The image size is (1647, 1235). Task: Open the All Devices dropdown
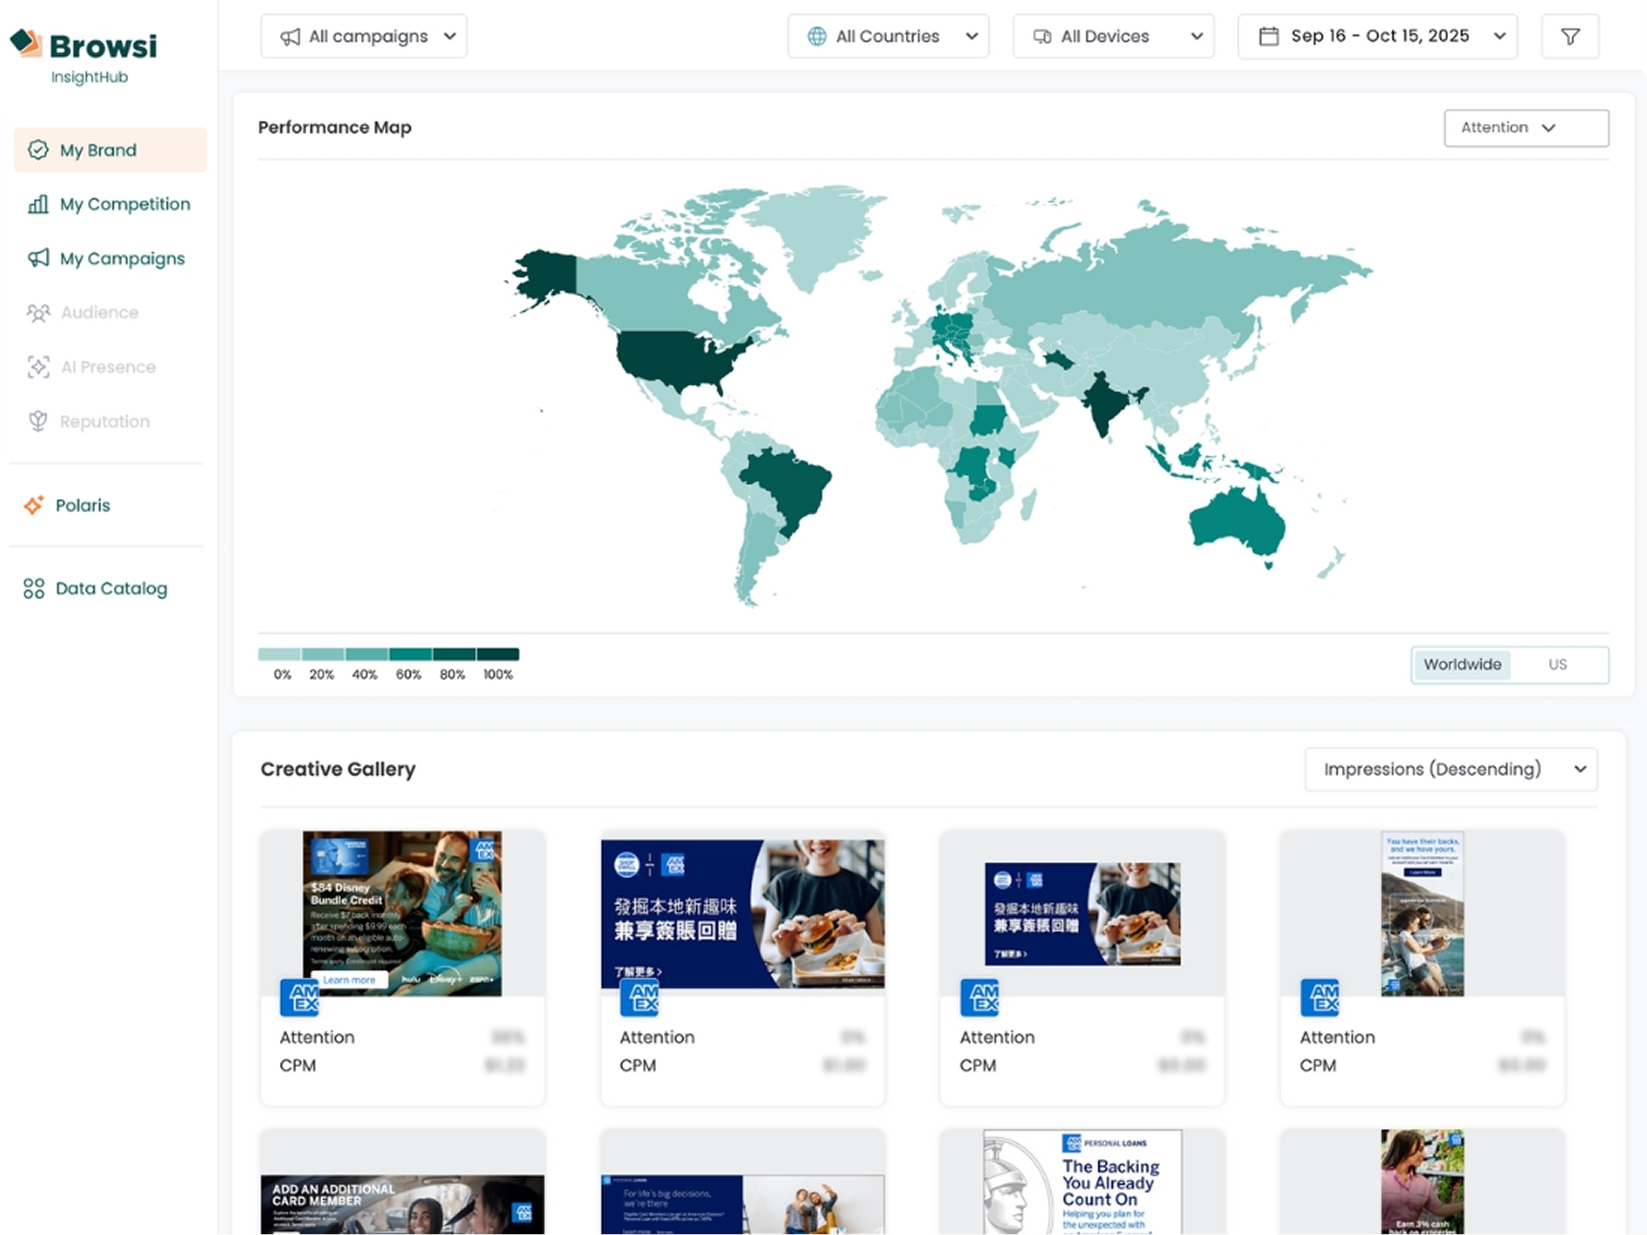coord(1113,37)
